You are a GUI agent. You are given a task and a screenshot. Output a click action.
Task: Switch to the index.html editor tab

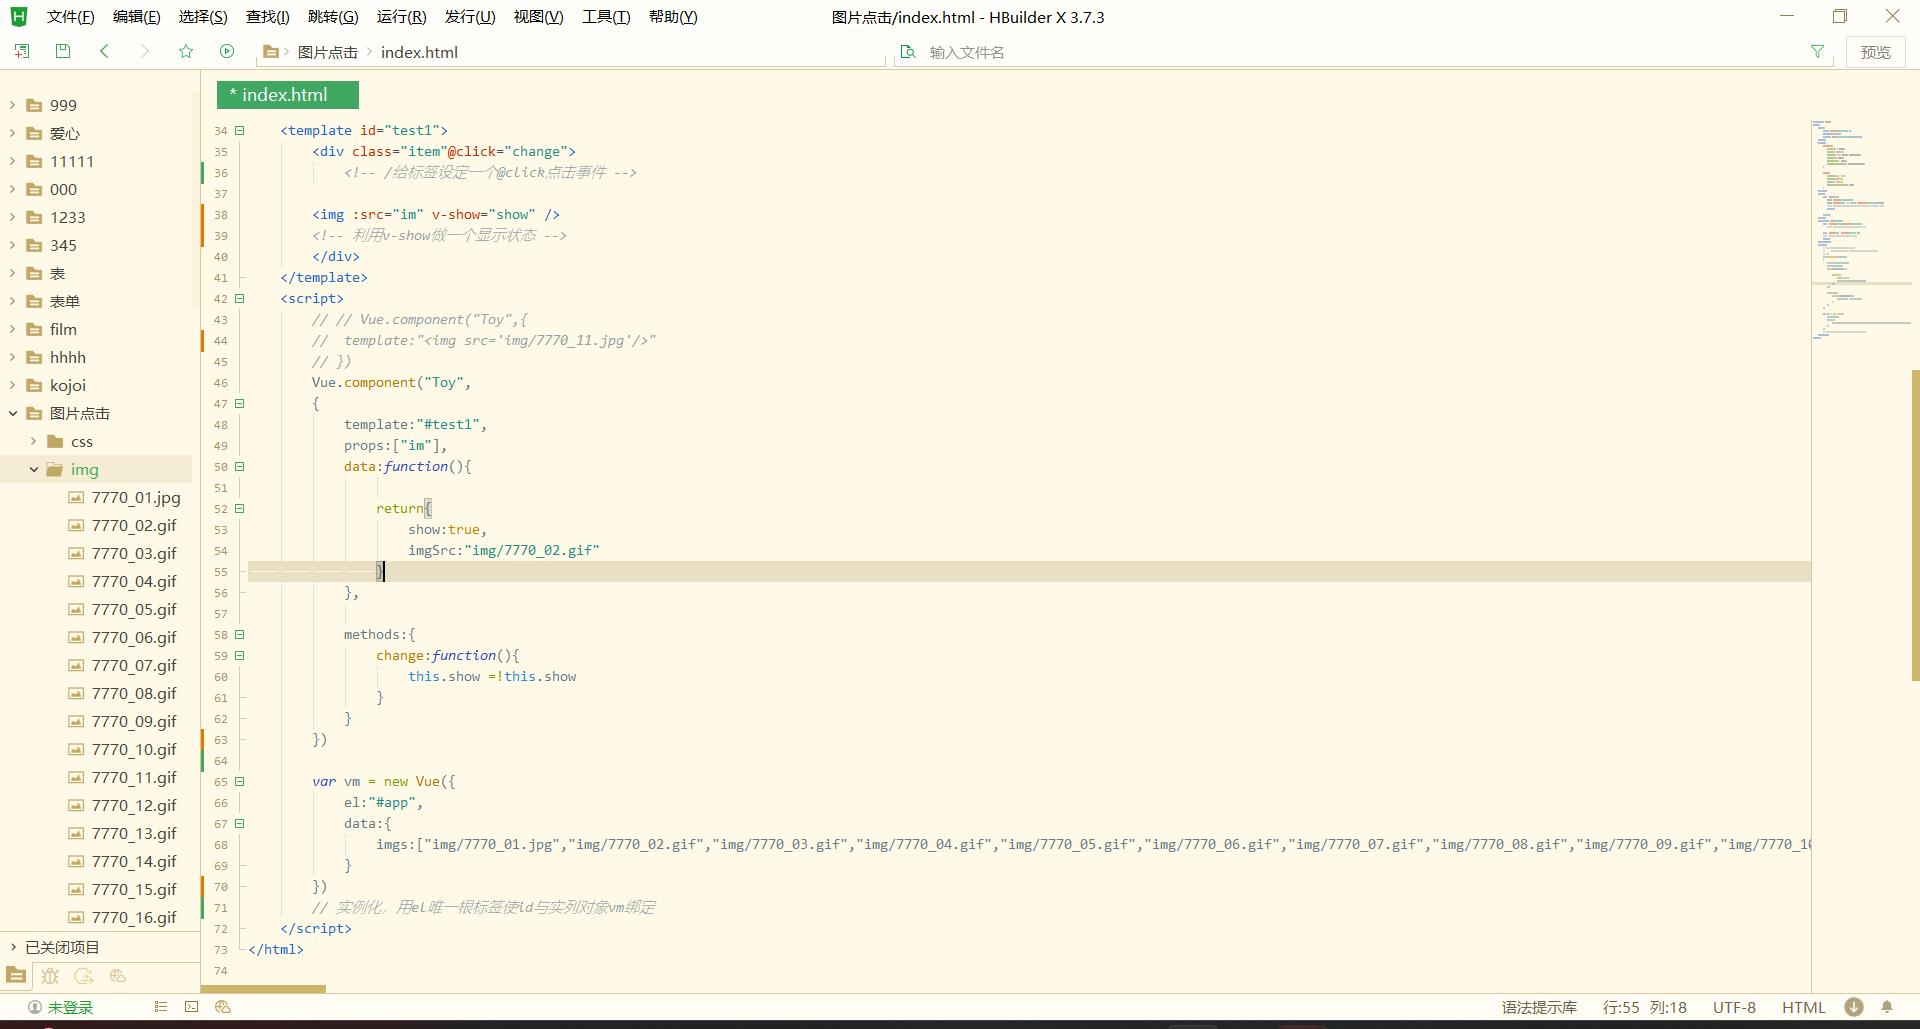tap(287, 95)
